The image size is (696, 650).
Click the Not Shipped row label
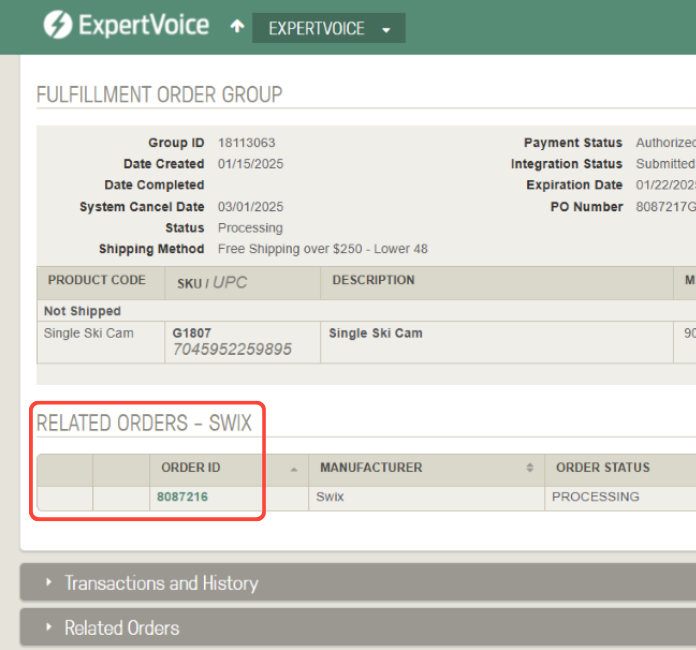82,311
